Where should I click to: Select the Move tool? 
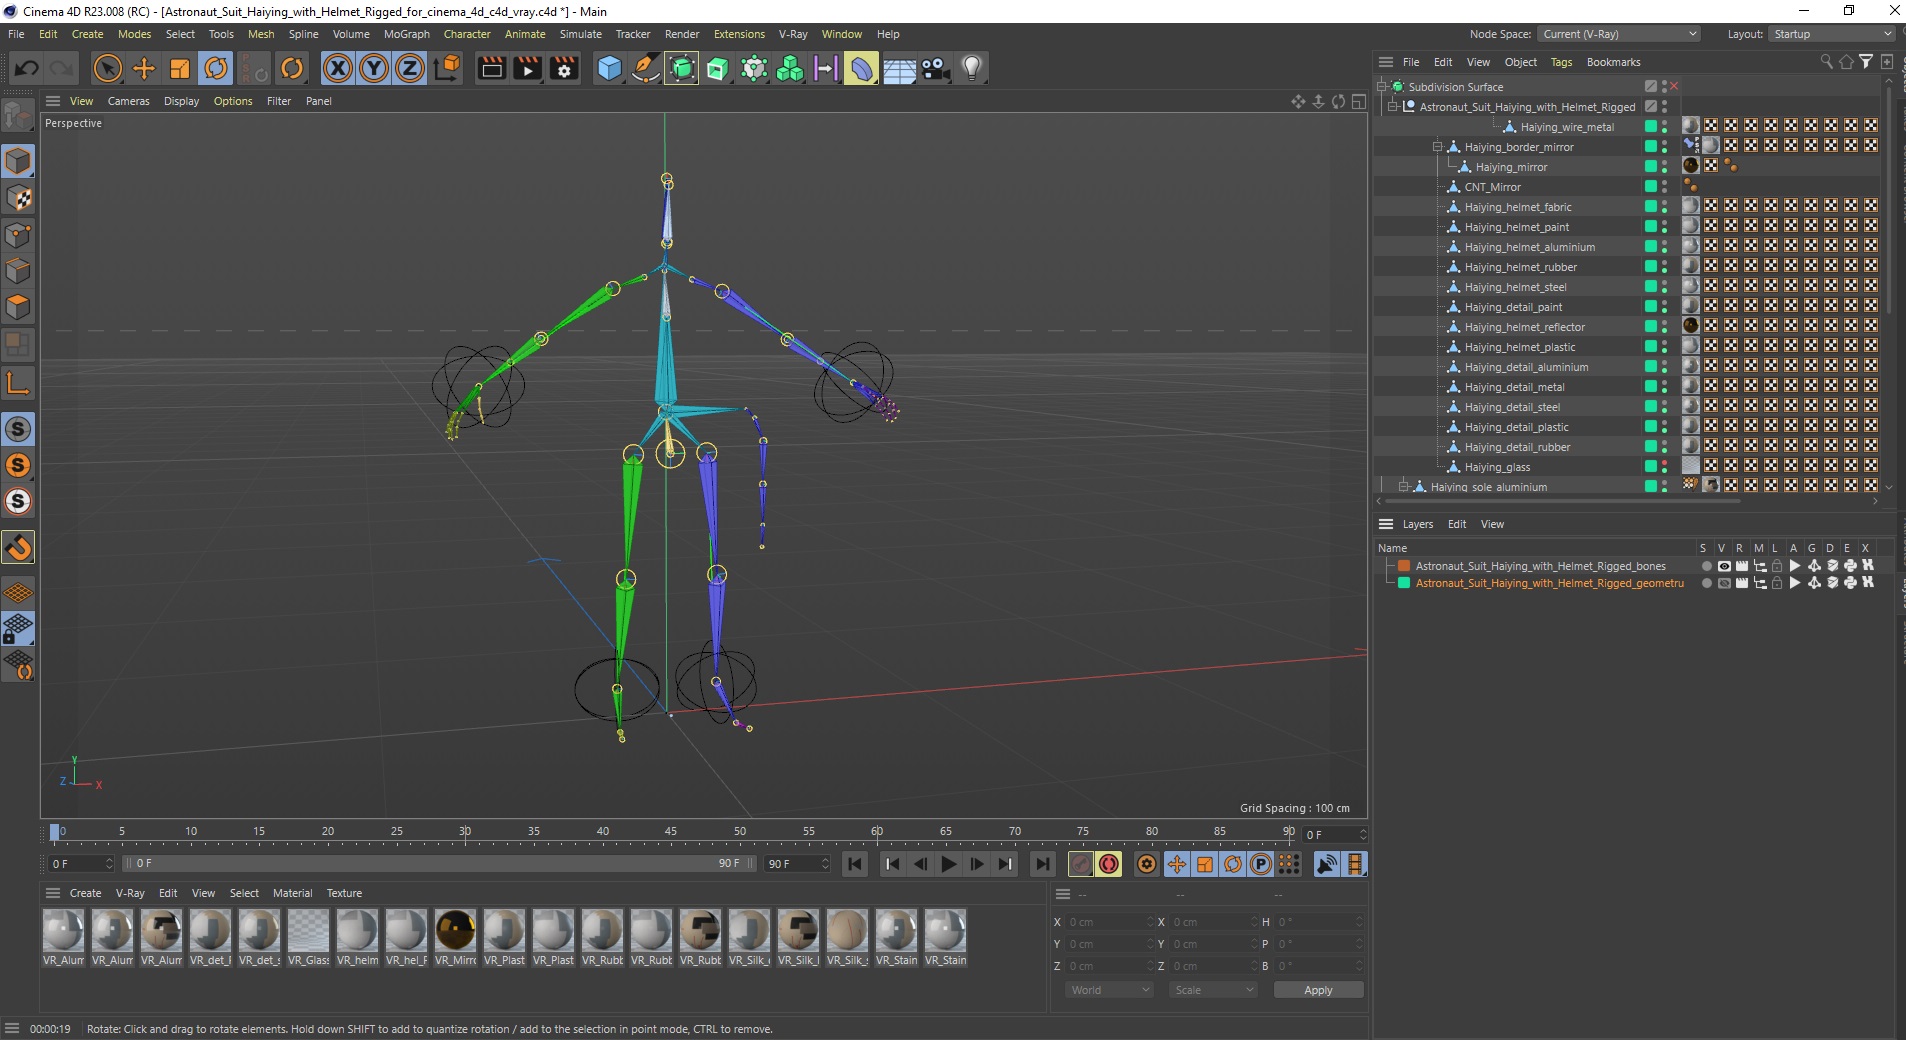144,68
